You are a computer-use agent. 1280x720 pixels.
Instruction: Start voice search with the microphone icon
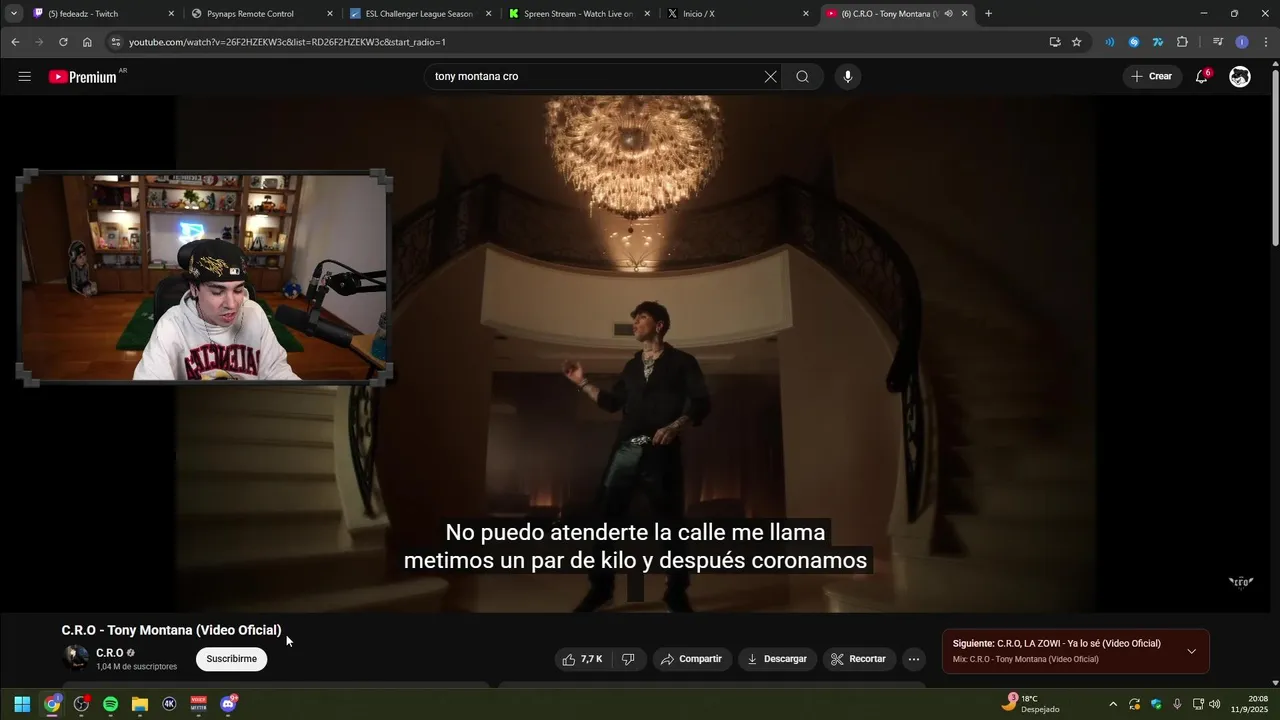point(848,77)
